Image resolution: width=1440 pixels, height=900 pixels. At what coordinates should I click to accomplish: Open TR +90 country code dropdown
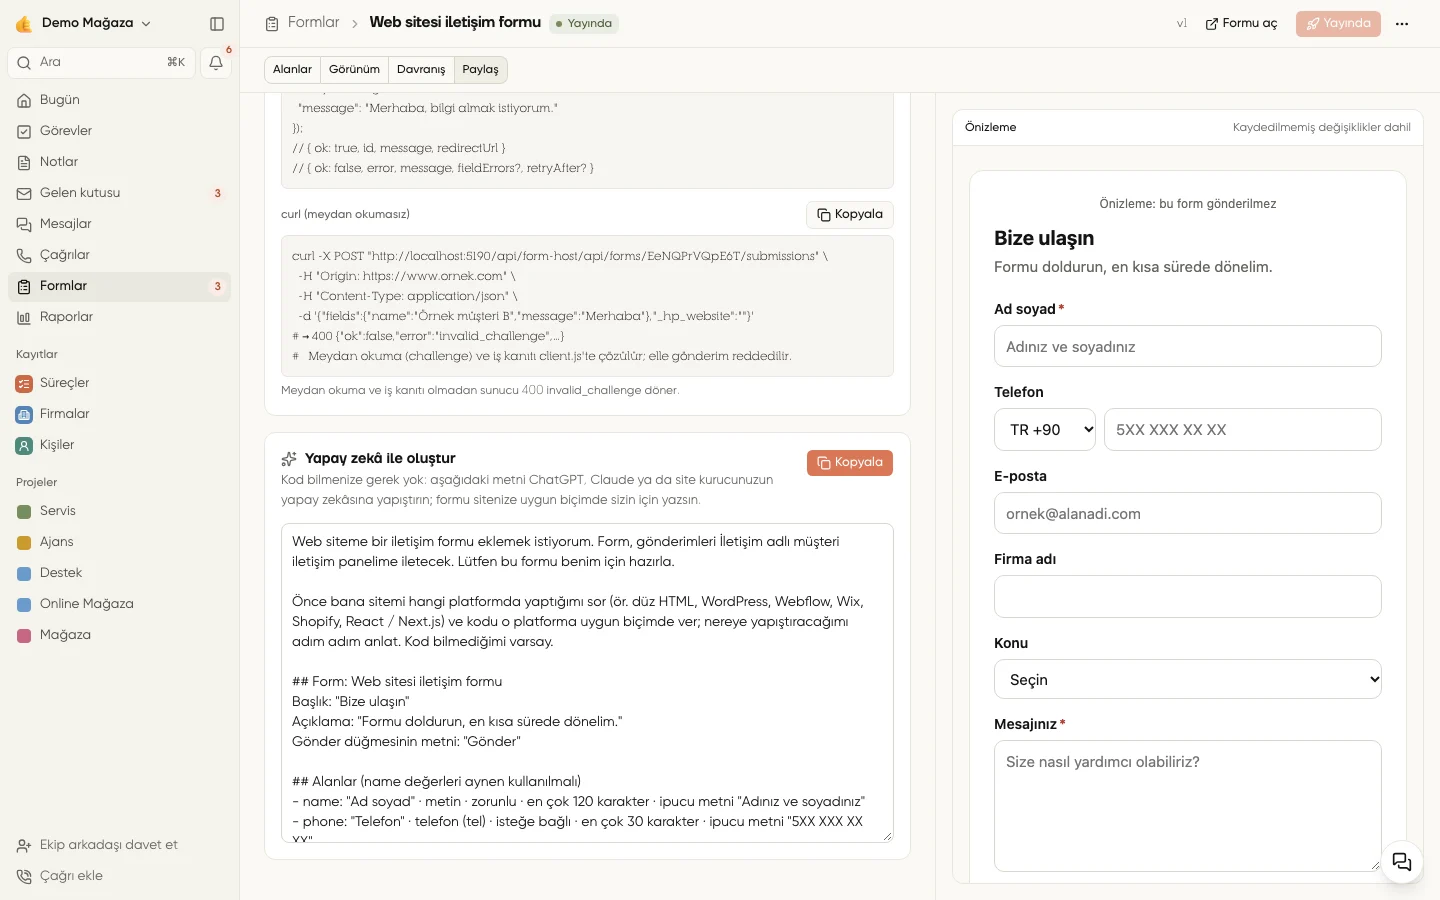click(1045, 430)
